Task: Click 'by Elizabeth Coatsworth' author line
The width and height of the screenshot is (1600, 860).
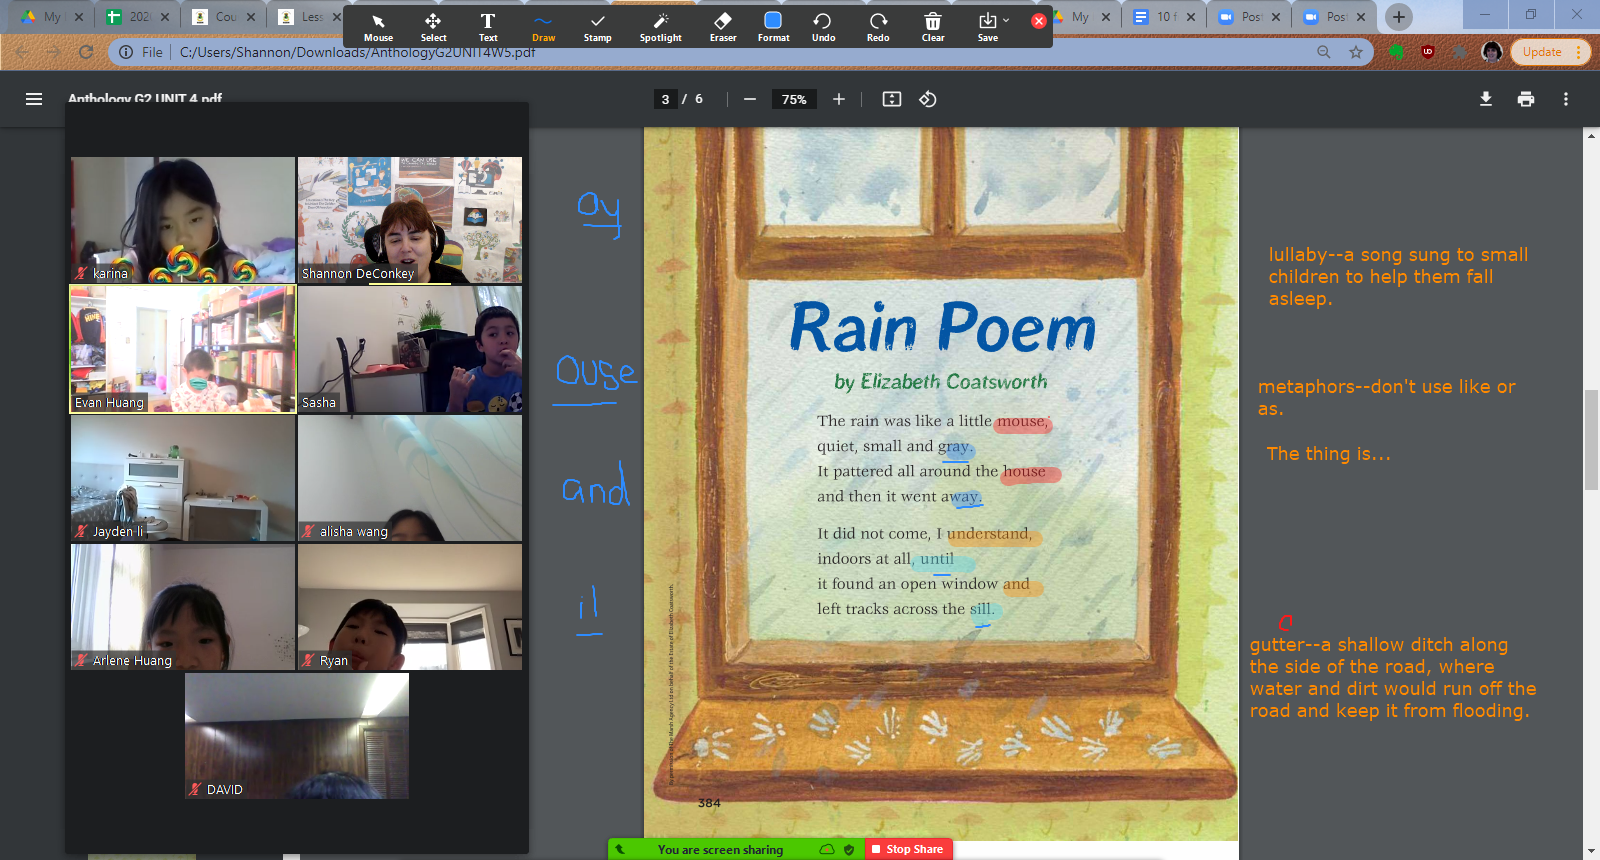Action: [x=941, y=382]
